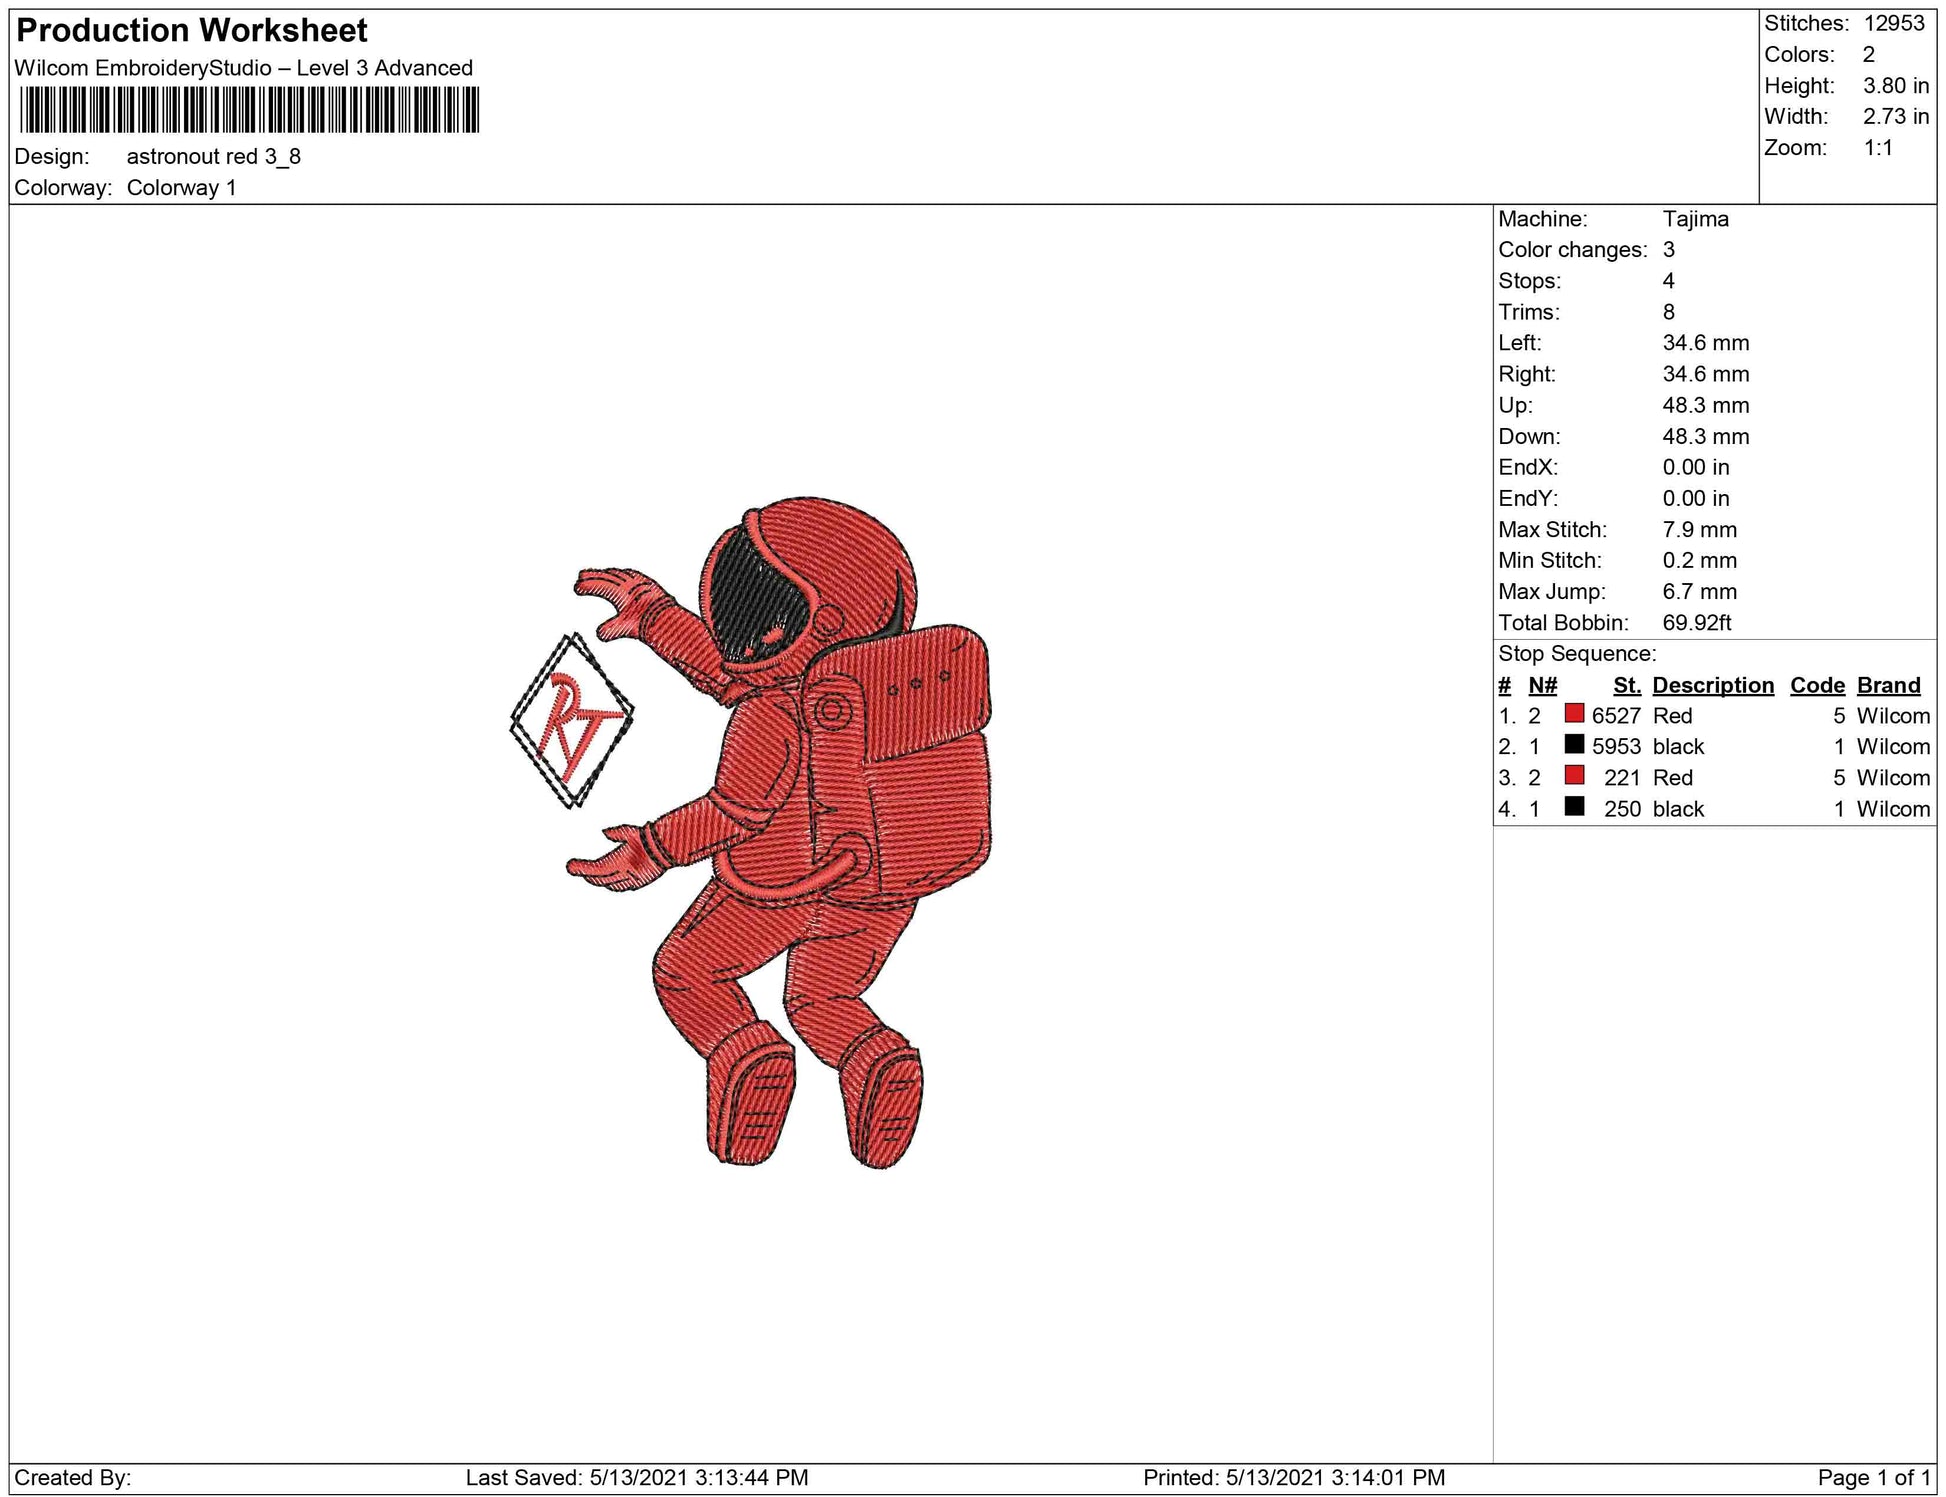Screen dimensions: 1946x1497
Task: Click the black swatch in stop sequence row 4
Action: [x=1574, y=807]
